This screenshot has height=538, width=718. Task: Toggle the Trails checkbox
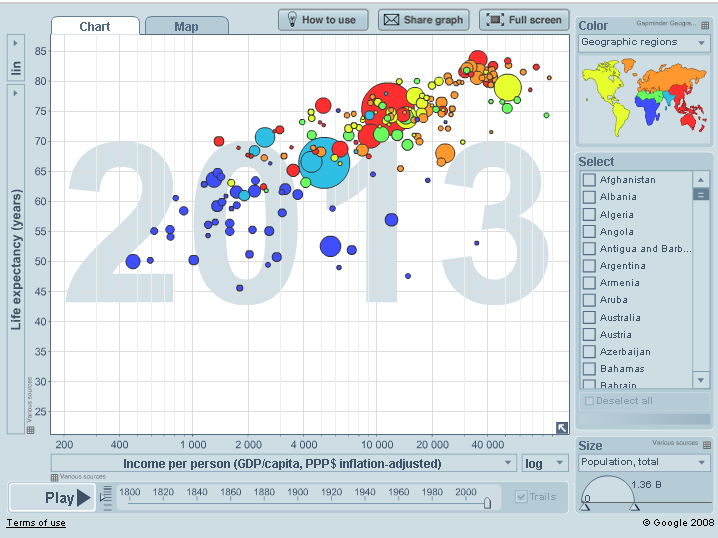tap(521, 497)
